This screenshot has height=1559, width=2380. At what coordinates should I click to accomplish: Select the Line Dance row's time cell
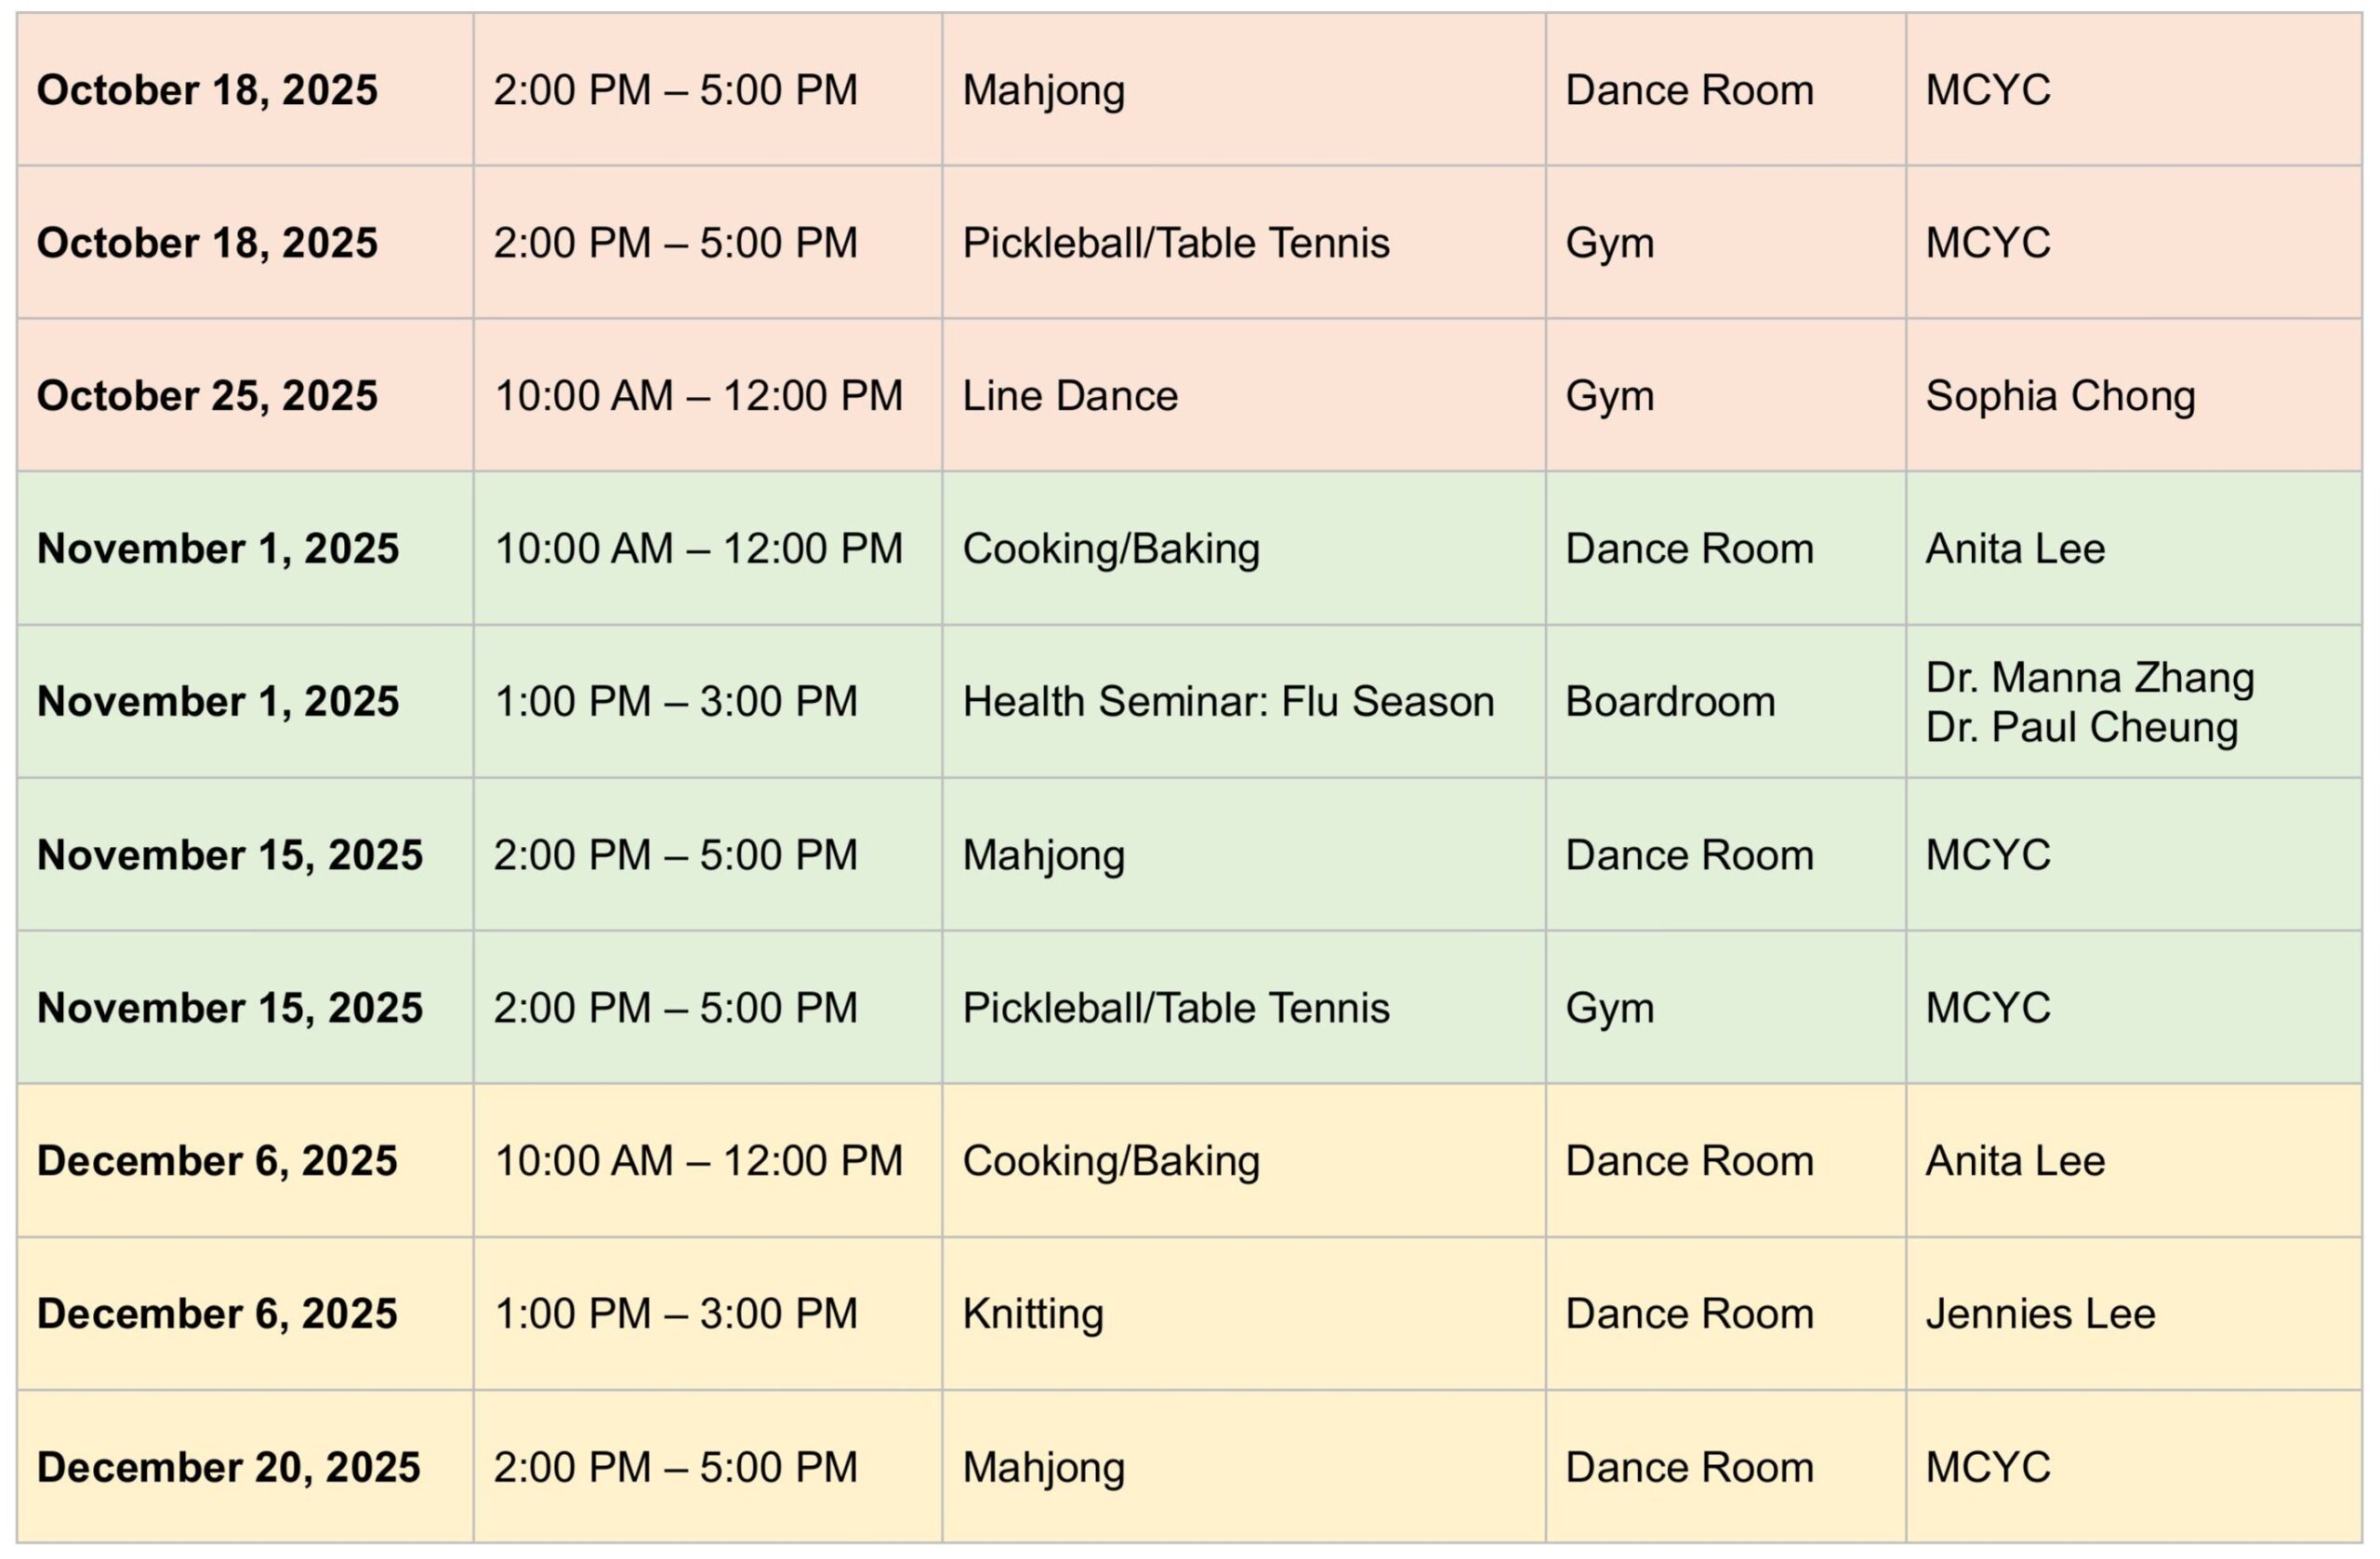(698, 396)
